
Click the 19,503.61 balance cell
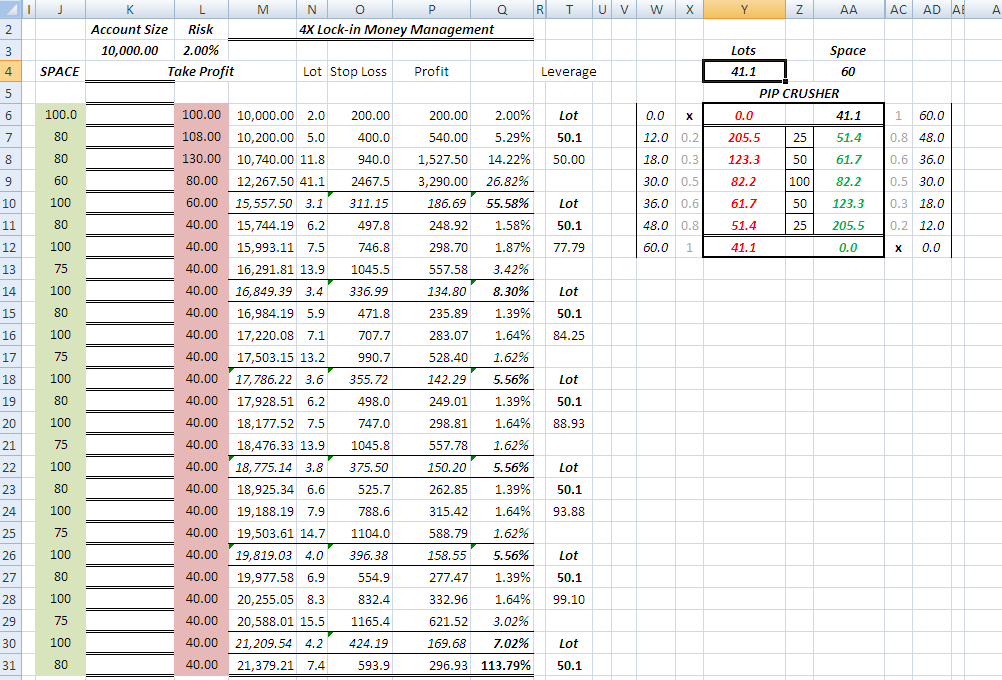coord(263,533)
